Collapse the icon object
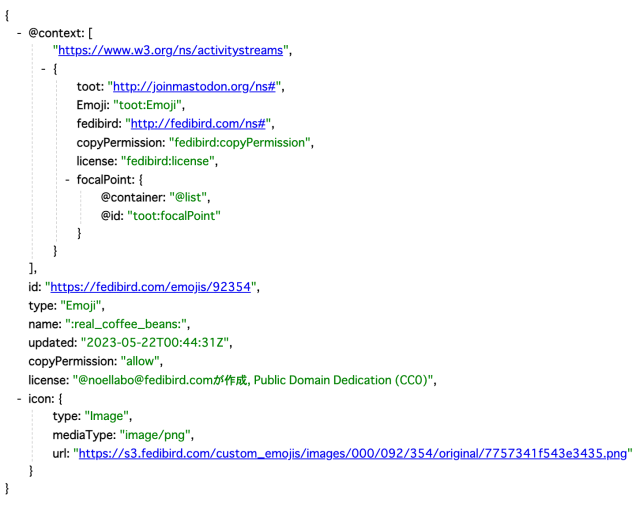 coord(20,398)
